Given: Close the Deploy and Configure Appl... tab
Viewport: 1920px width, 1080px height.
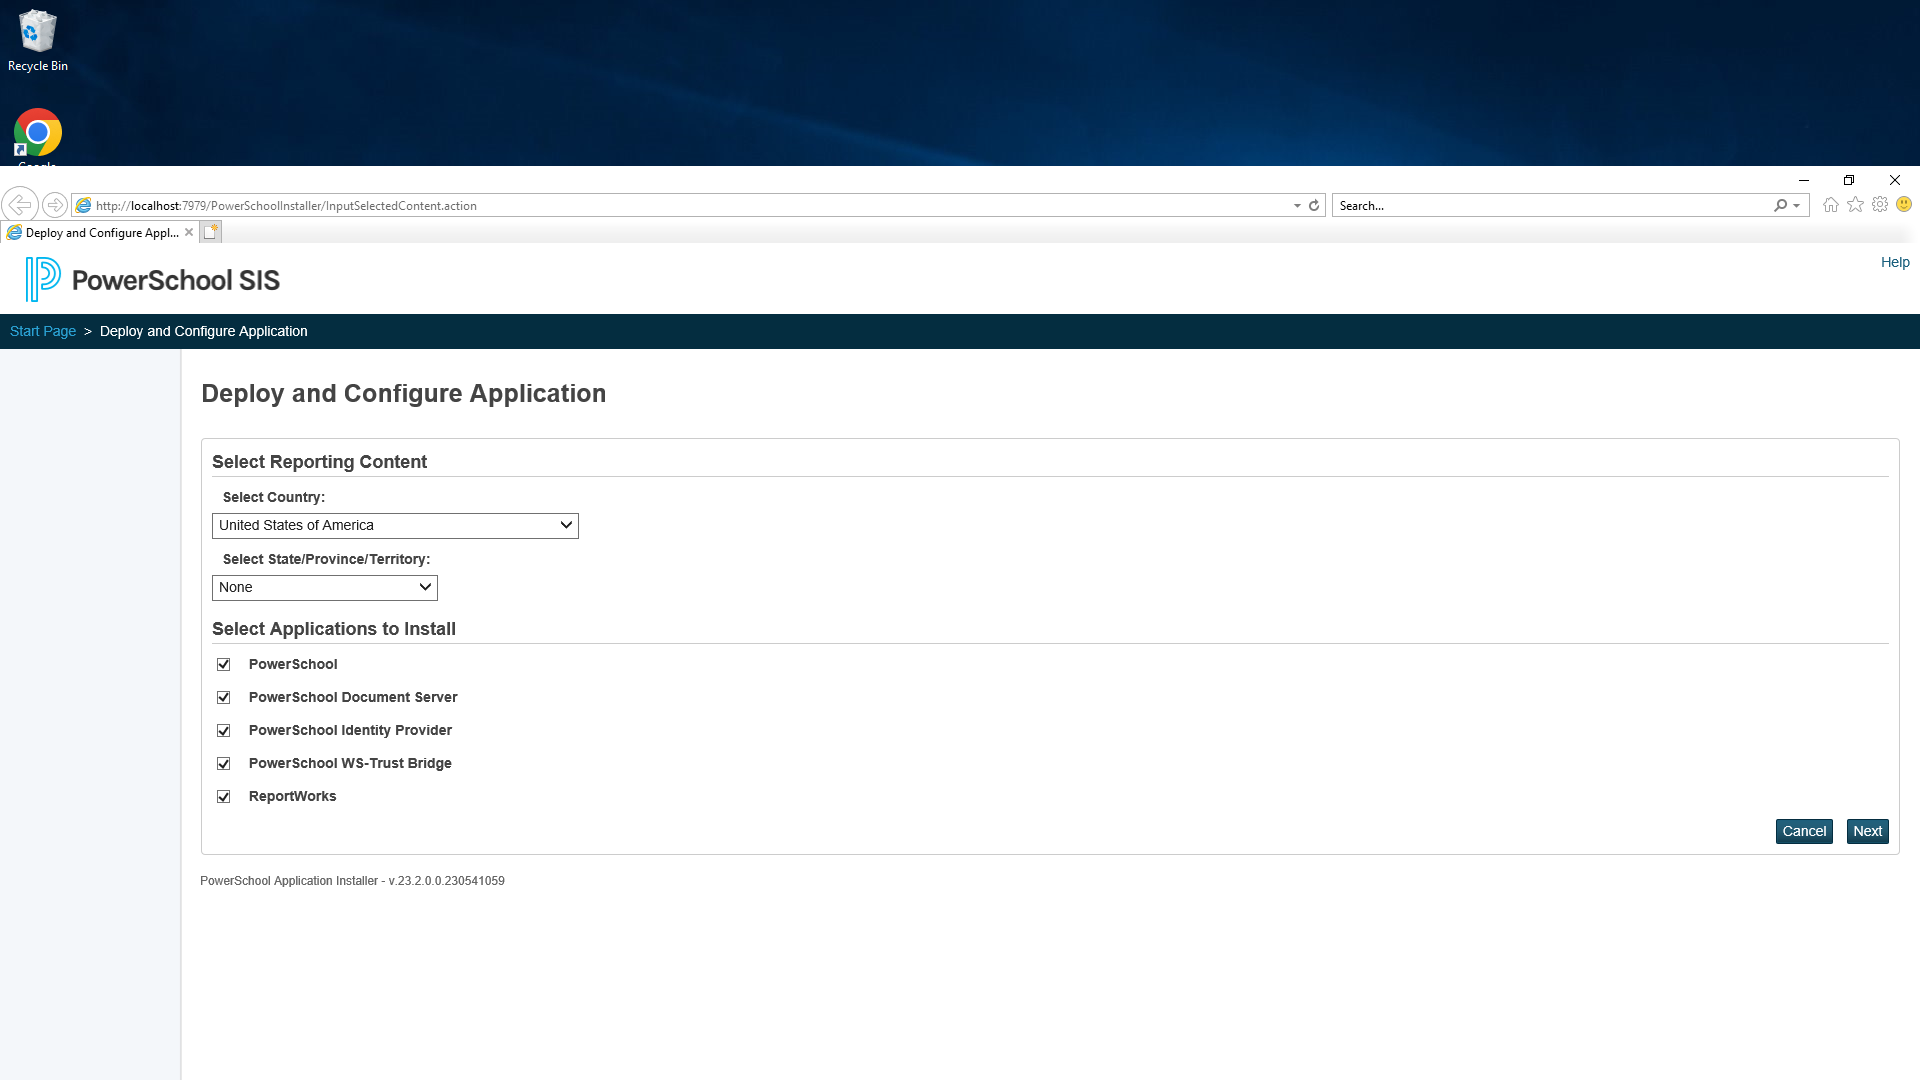Looking at the screenshot, I should coord(189,232).
